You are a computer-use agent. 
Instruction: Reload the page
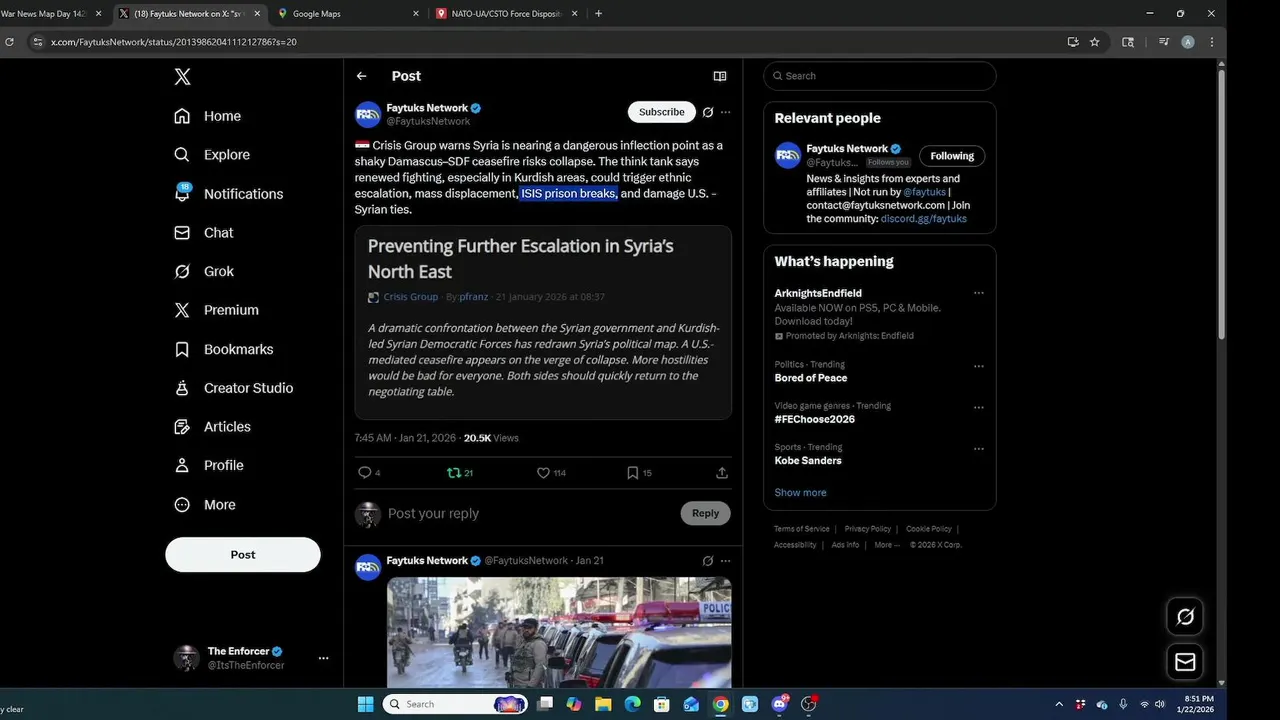point(10,42)
